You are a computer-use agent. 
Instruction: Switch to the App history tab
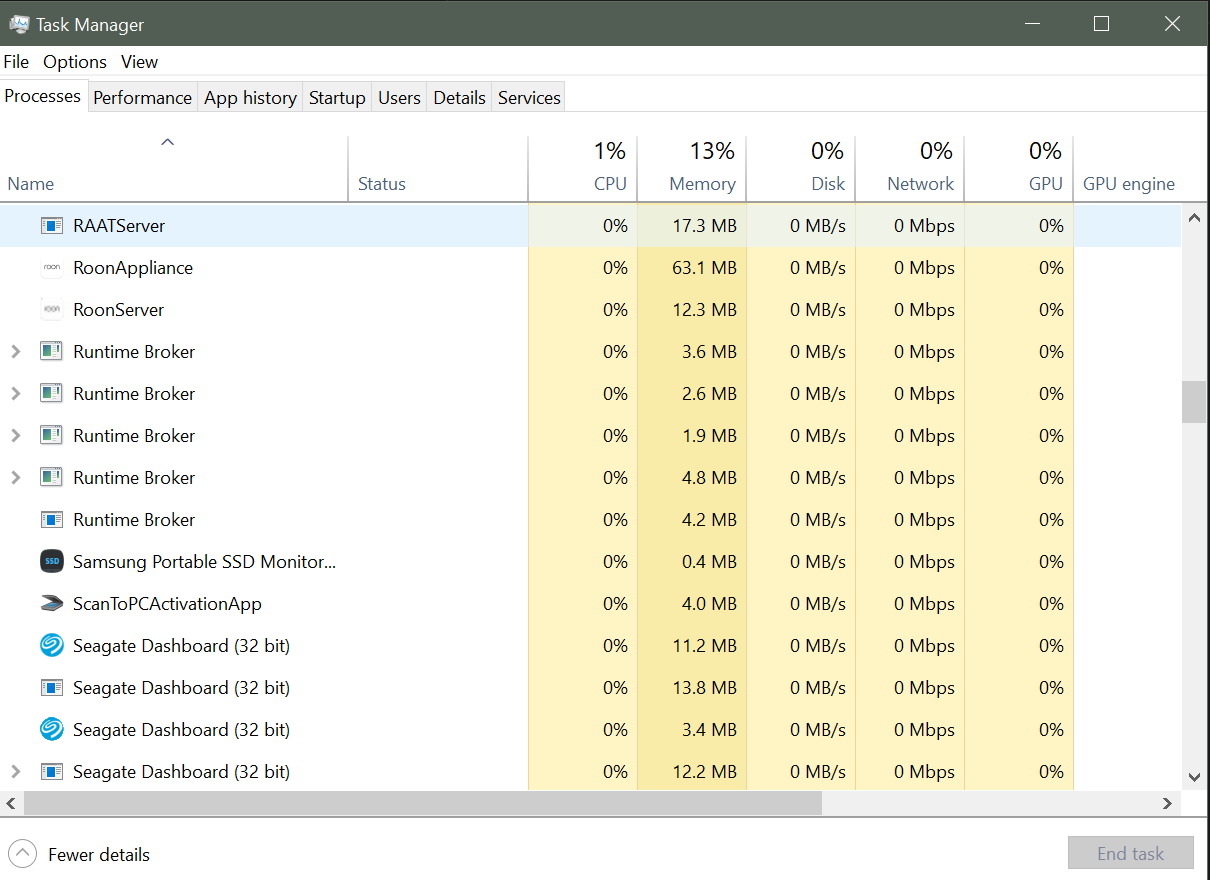250,97
